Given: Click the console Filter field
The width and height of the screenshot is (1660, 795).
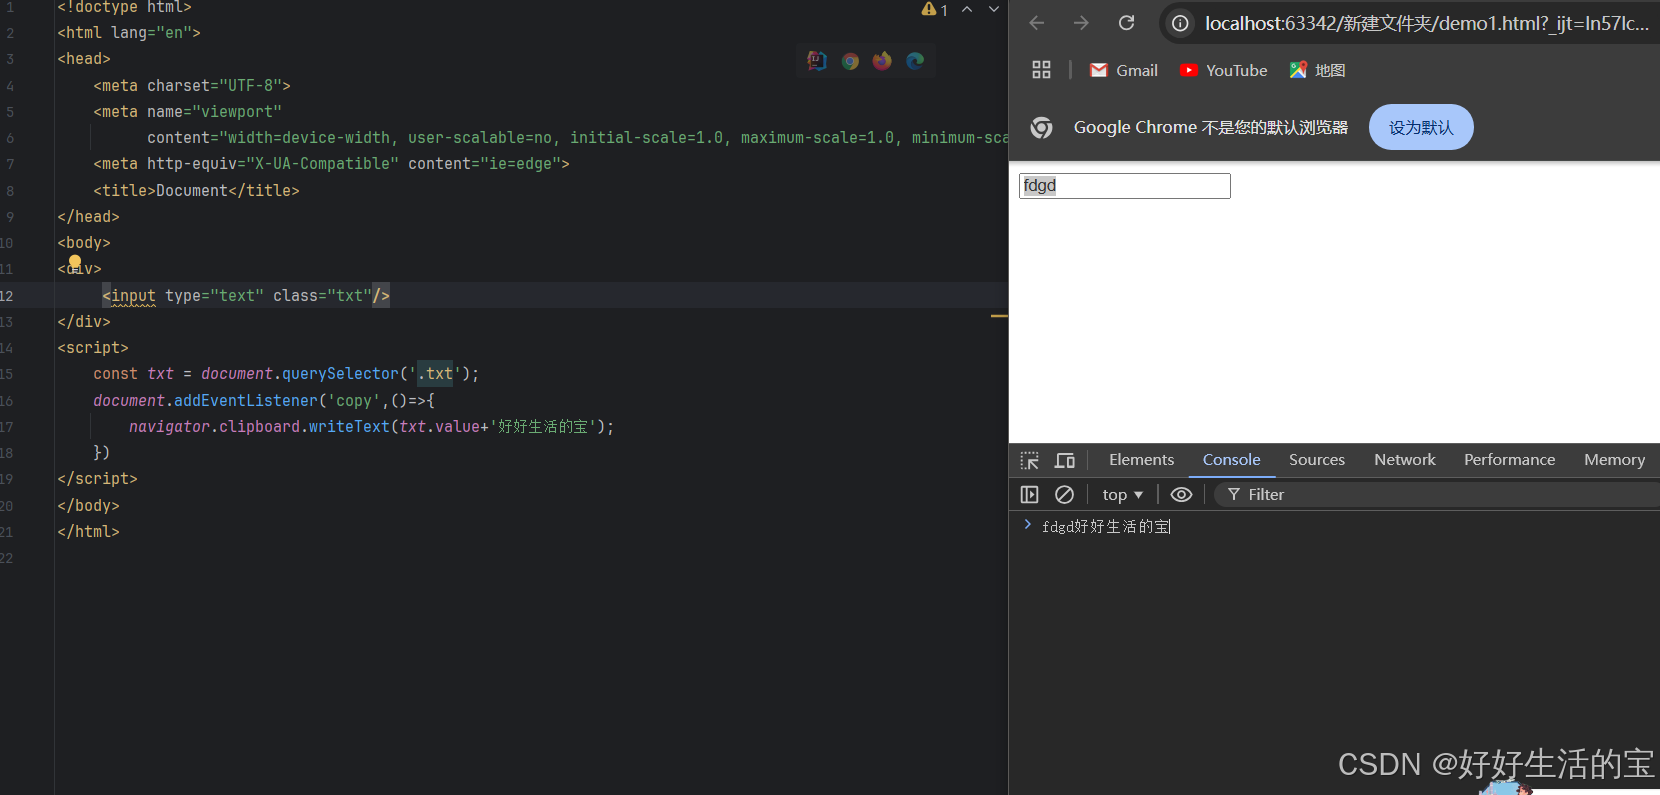Looking at the screenshot, I should pyautogui.click(x=1437, y=495).
